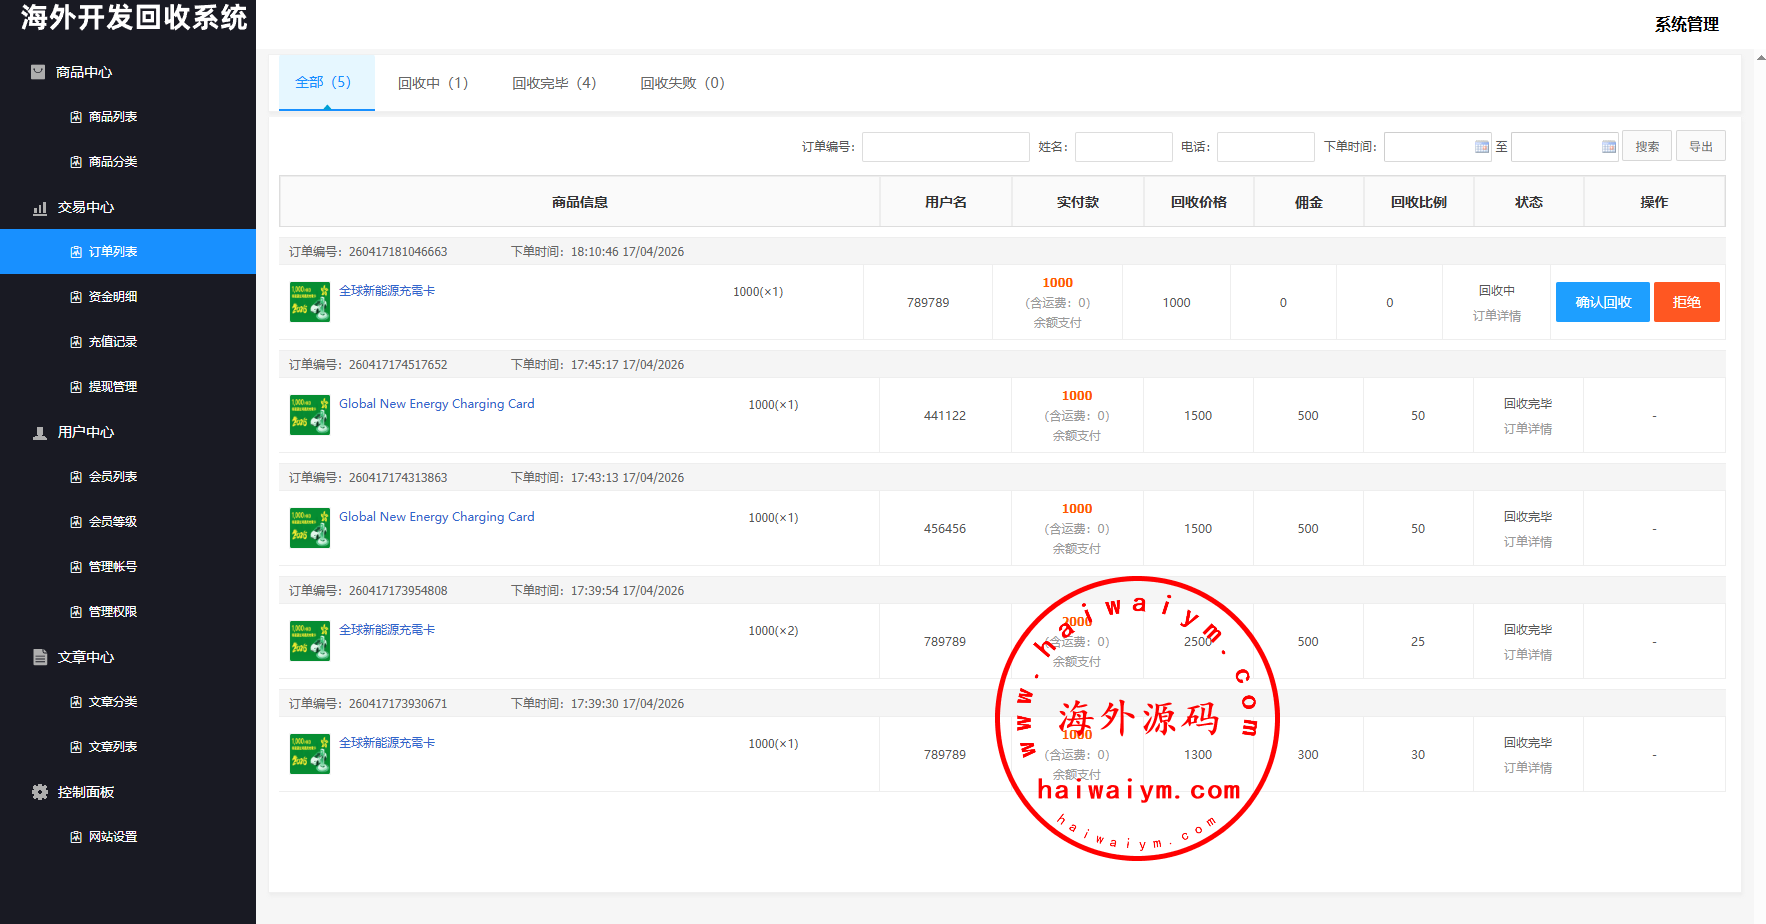Open the end date calendar picker icon

click(x=1608, y=147)
